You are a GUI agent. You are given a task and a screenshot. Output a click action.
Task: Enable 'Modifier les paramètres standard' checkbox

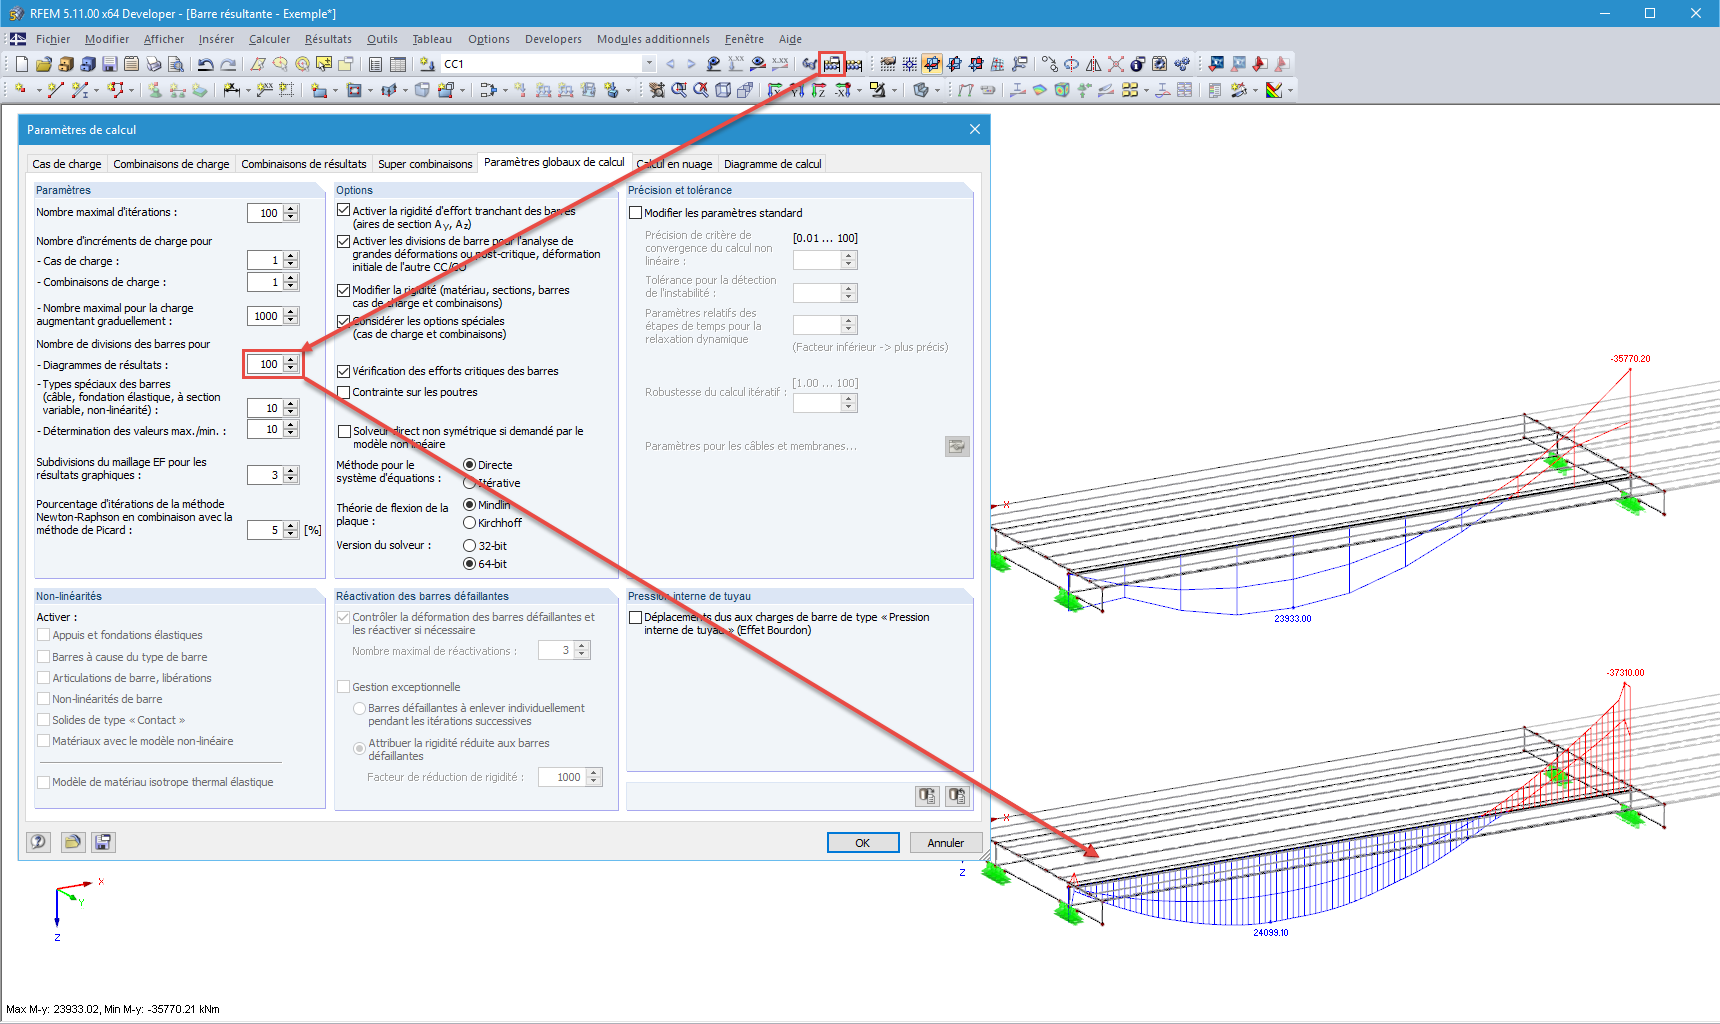click(x=635, y=213)
